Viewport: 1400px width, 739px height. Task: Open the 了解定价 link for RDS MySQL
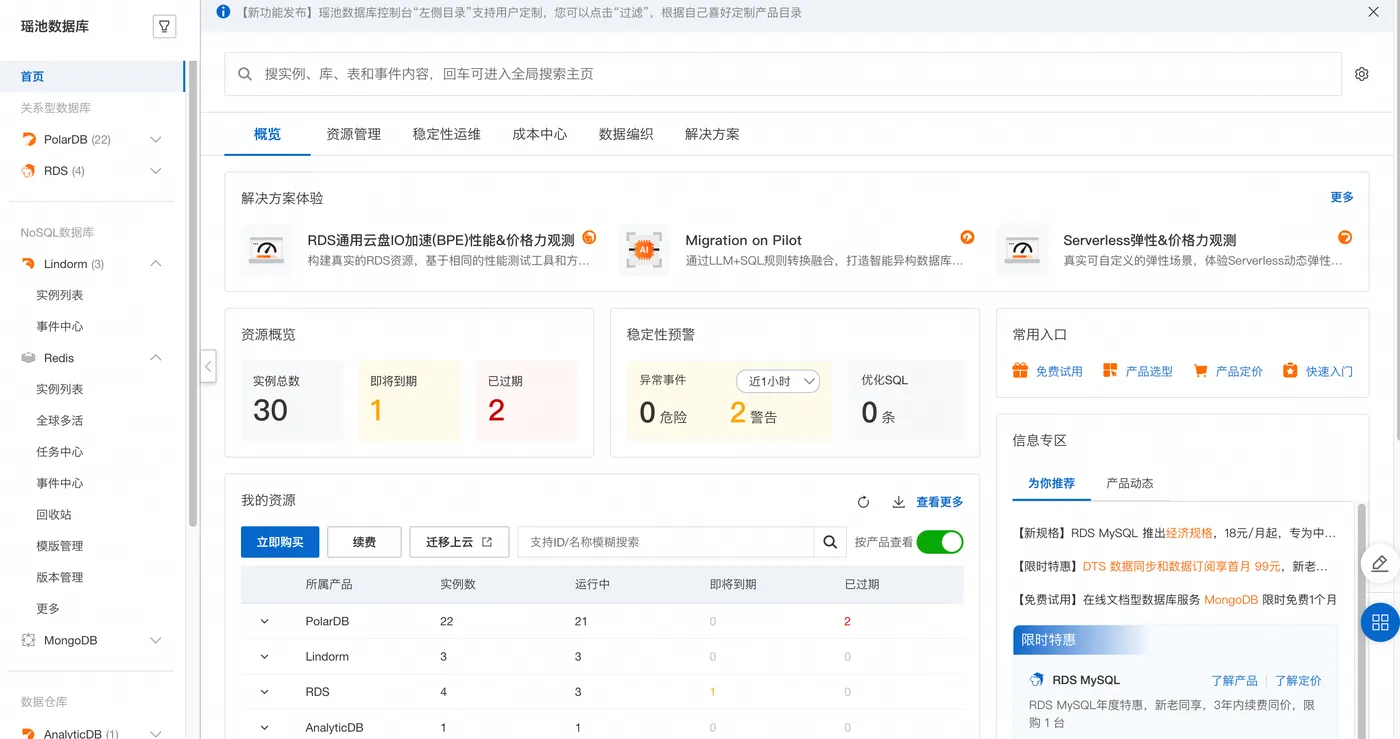(1298, 680)
